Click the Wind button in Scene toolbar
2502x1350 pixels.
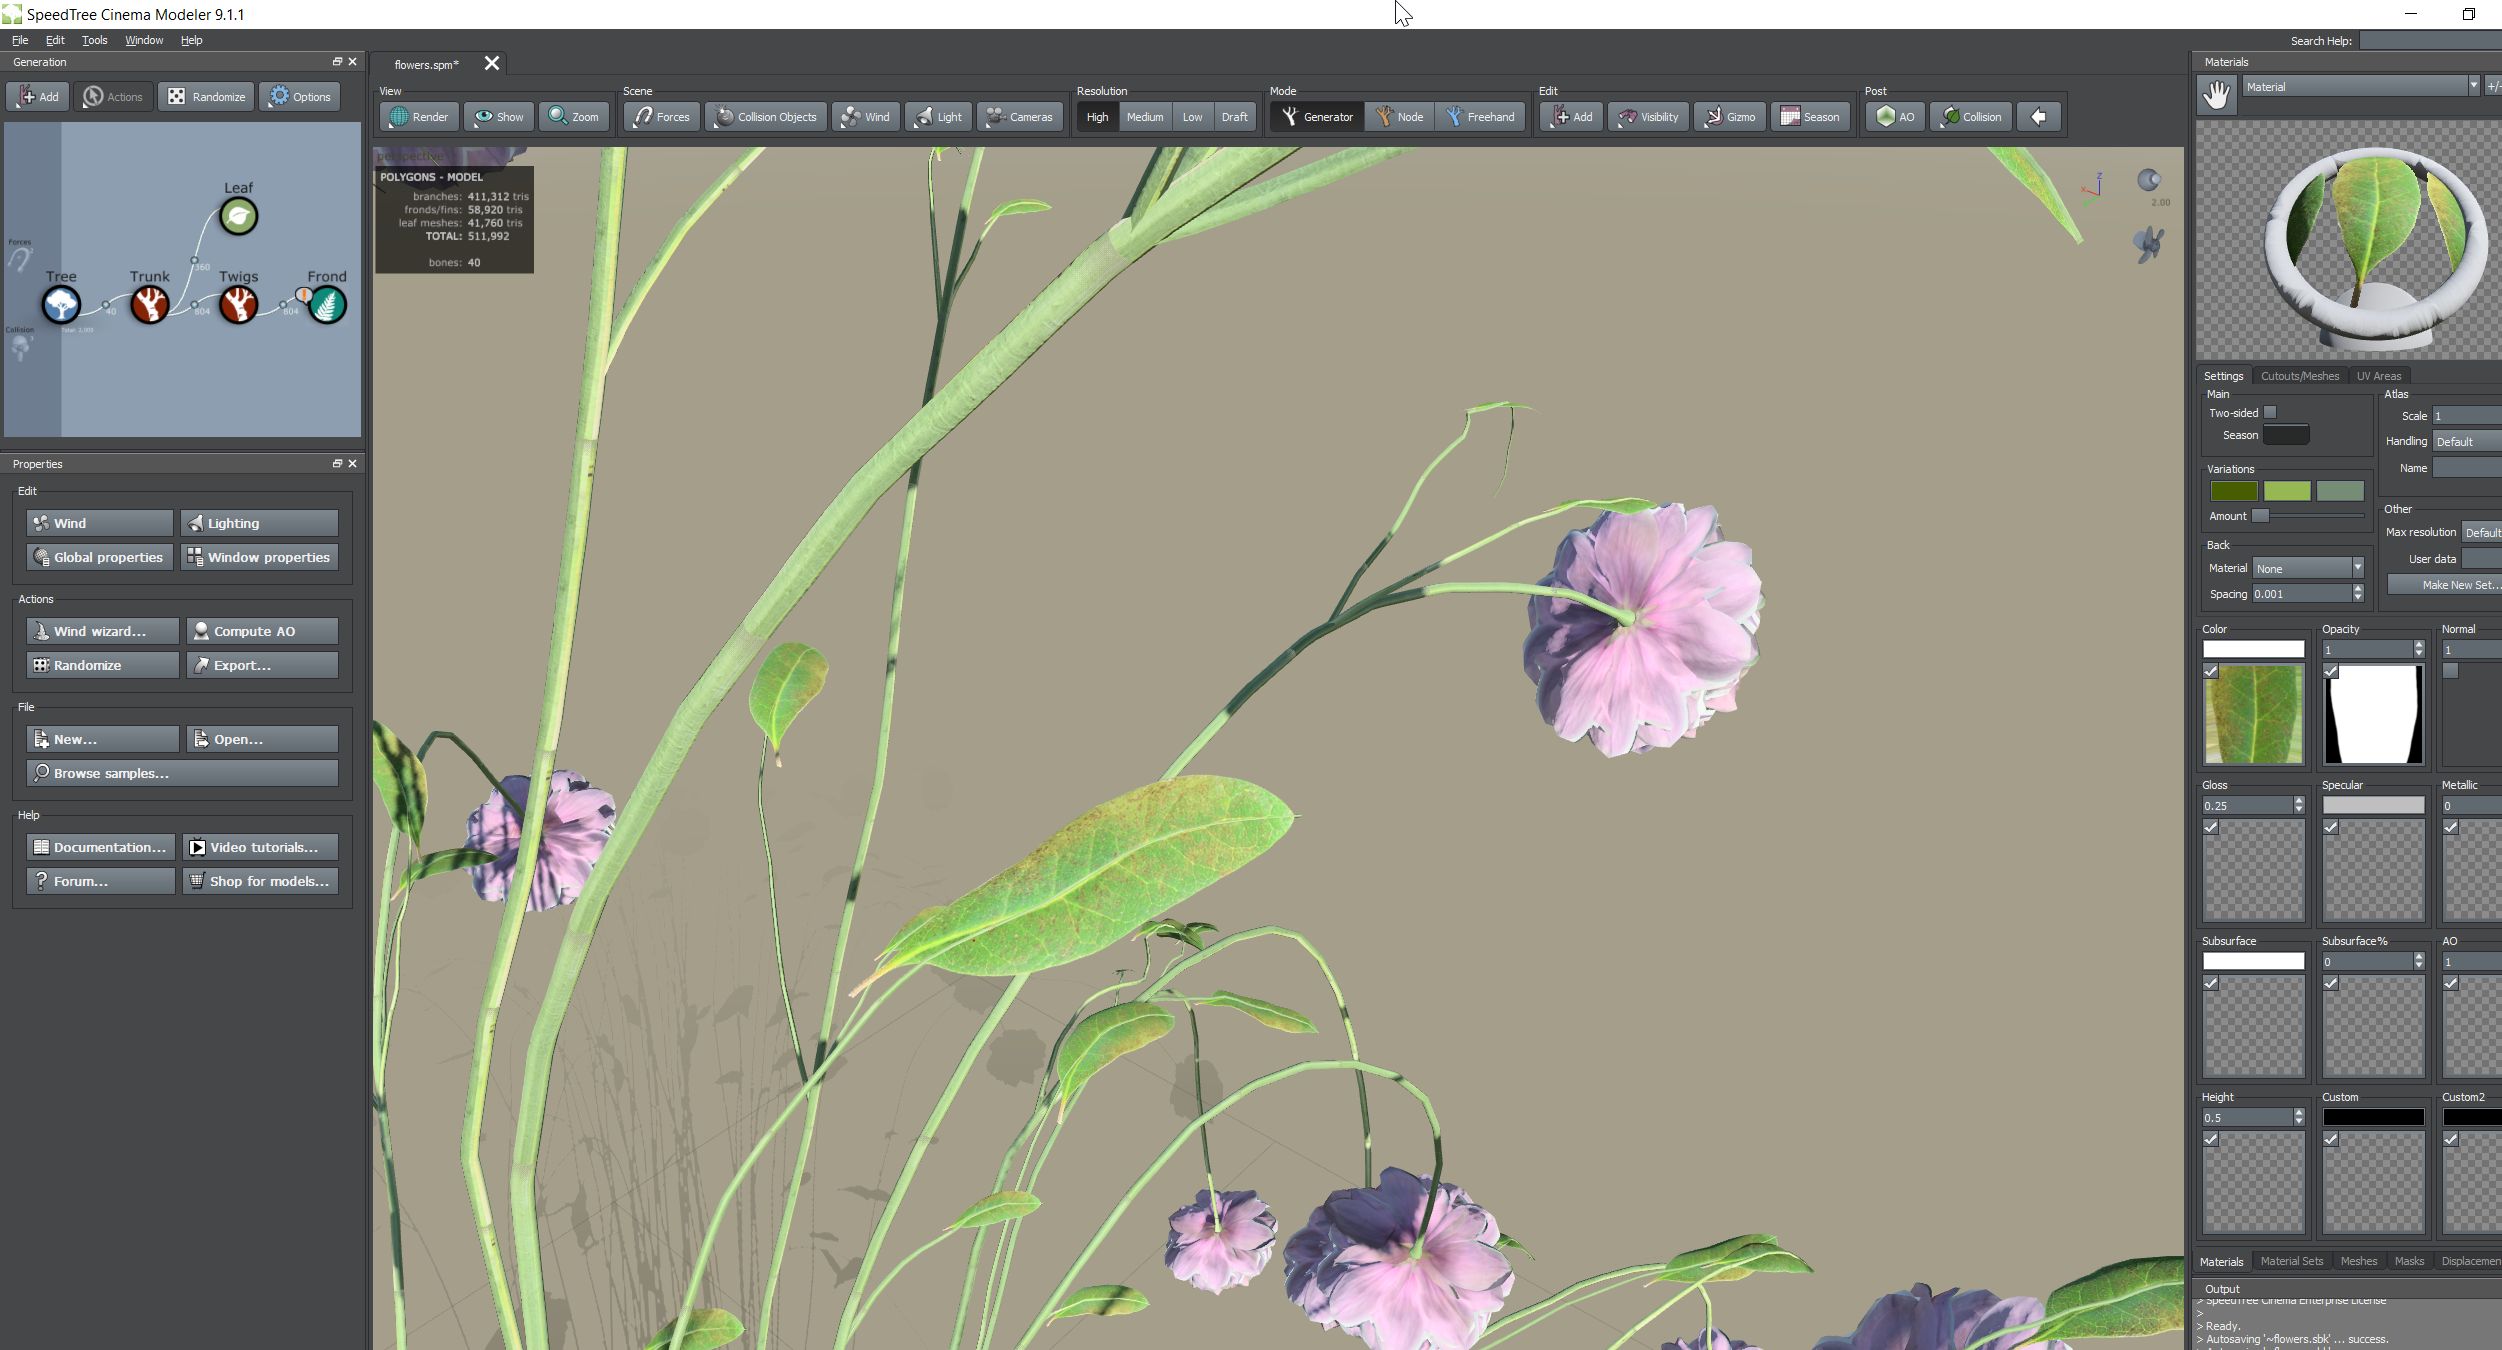click(866, 117)
